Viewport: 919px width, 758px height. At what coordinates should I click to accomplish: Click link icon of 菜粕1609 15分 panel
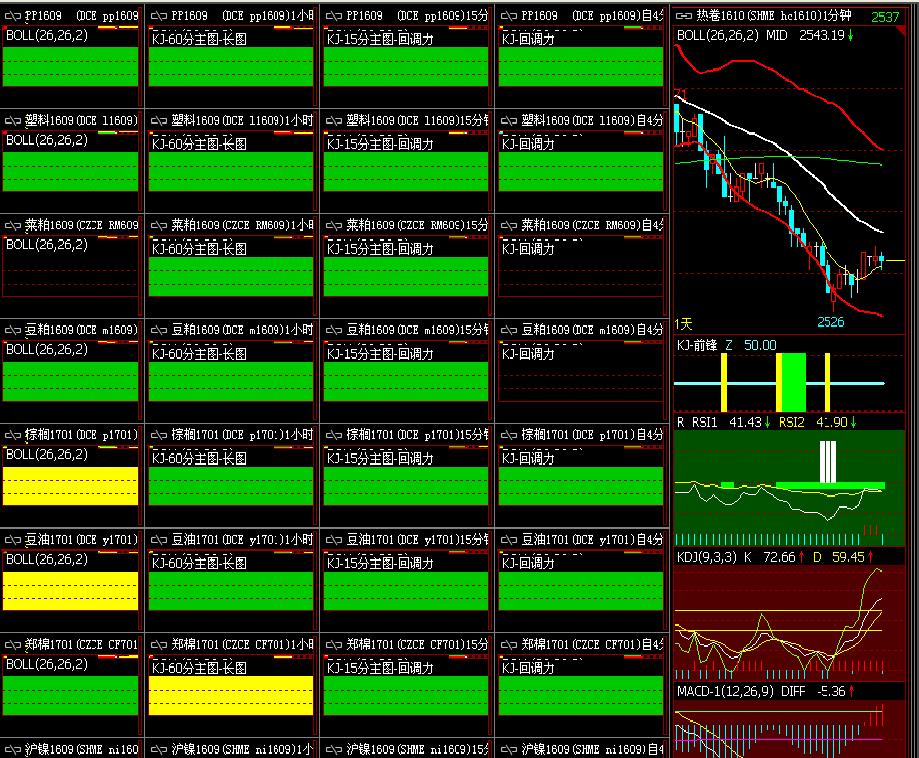point(334,225)
